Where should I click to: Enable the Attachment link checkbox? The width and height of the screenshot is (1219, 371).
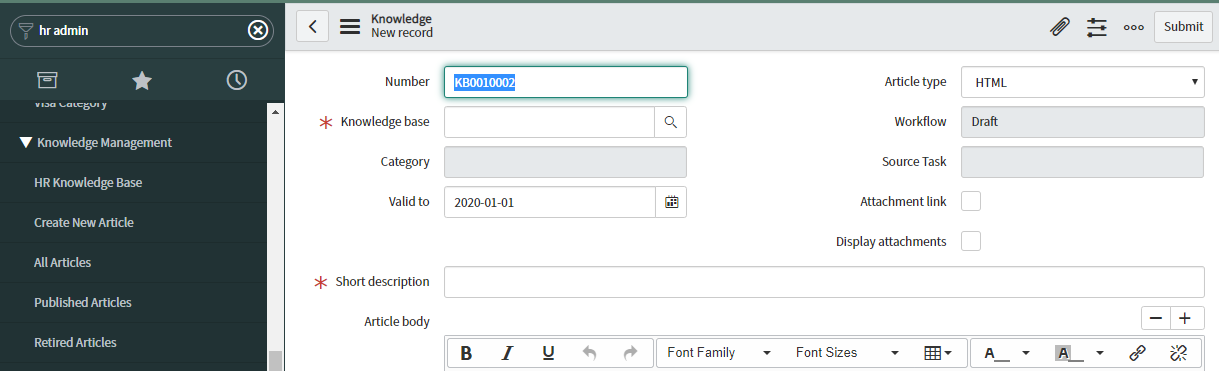click(x=971, y=201)
